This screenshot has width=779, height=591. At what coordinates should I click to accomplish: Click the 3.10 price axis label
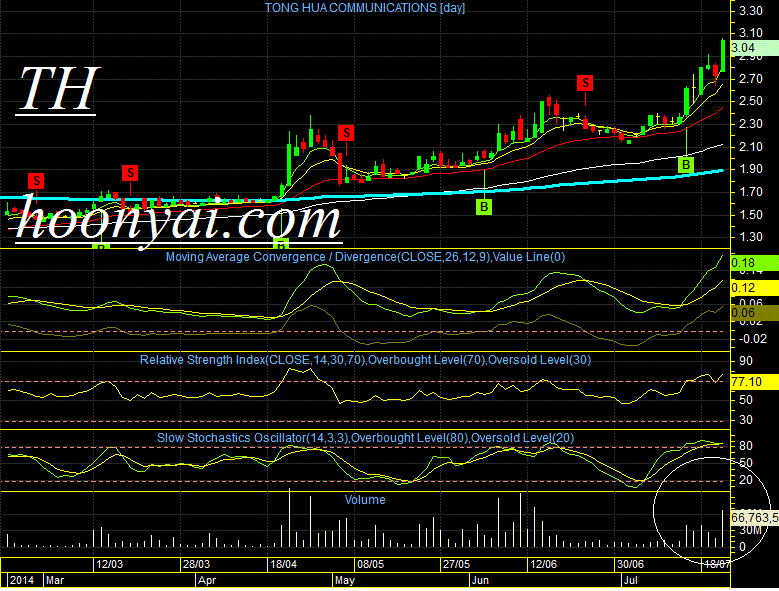tap(750, 33)
